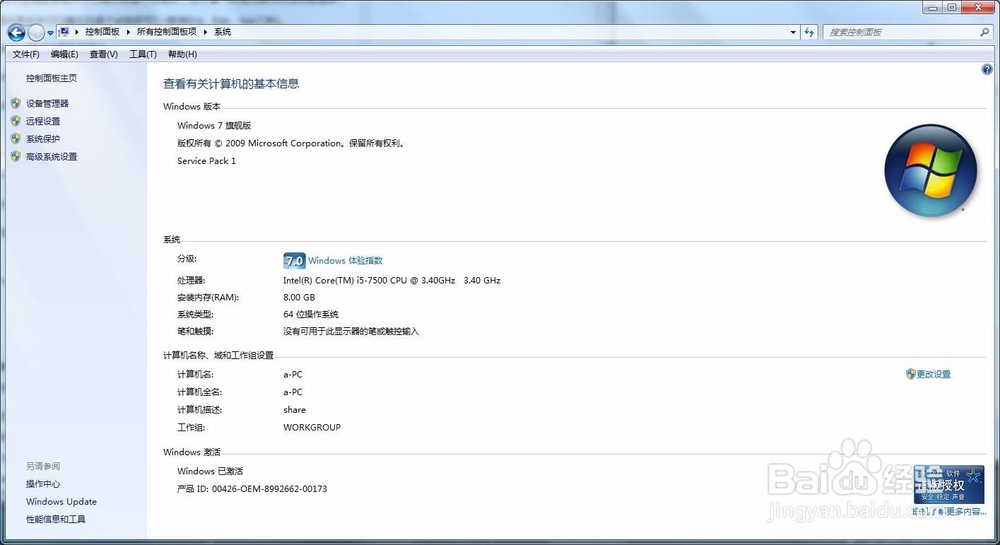Image resolution: width=1000 pixels, height=545 pixels.
Task: Select Windows 已激活 status text
Action: click(x=210, y=471)
